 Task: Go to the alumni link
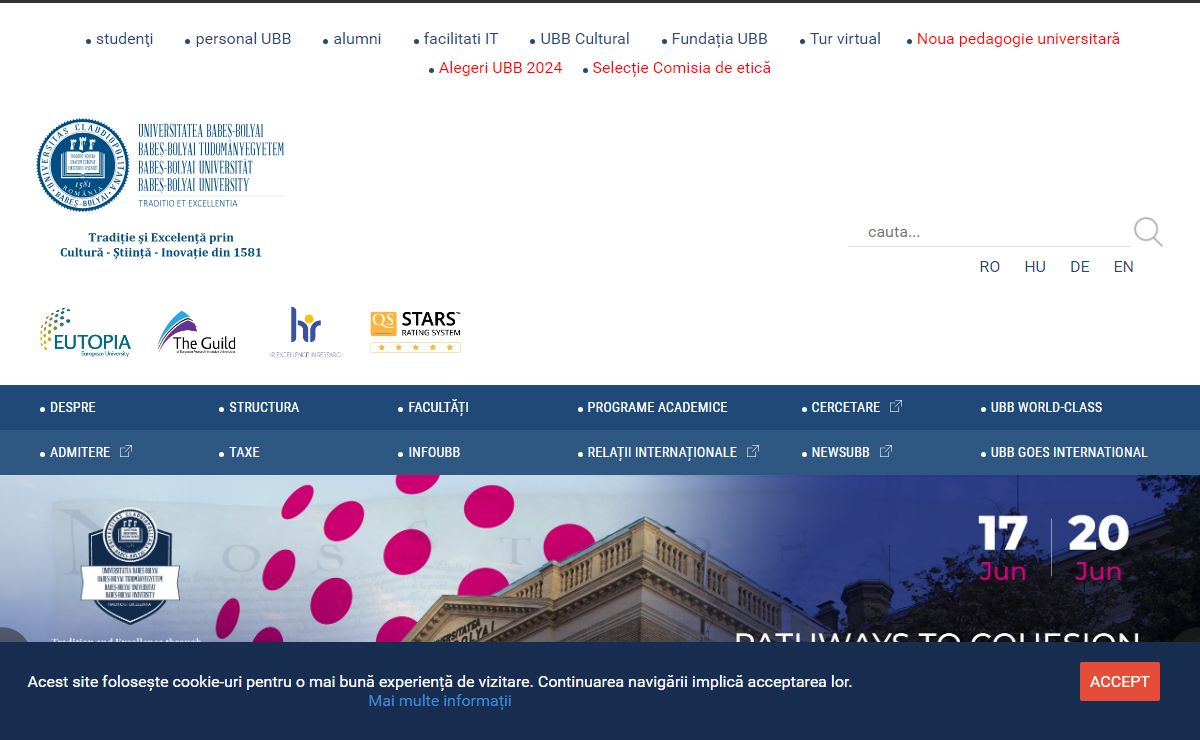[357, 39]
